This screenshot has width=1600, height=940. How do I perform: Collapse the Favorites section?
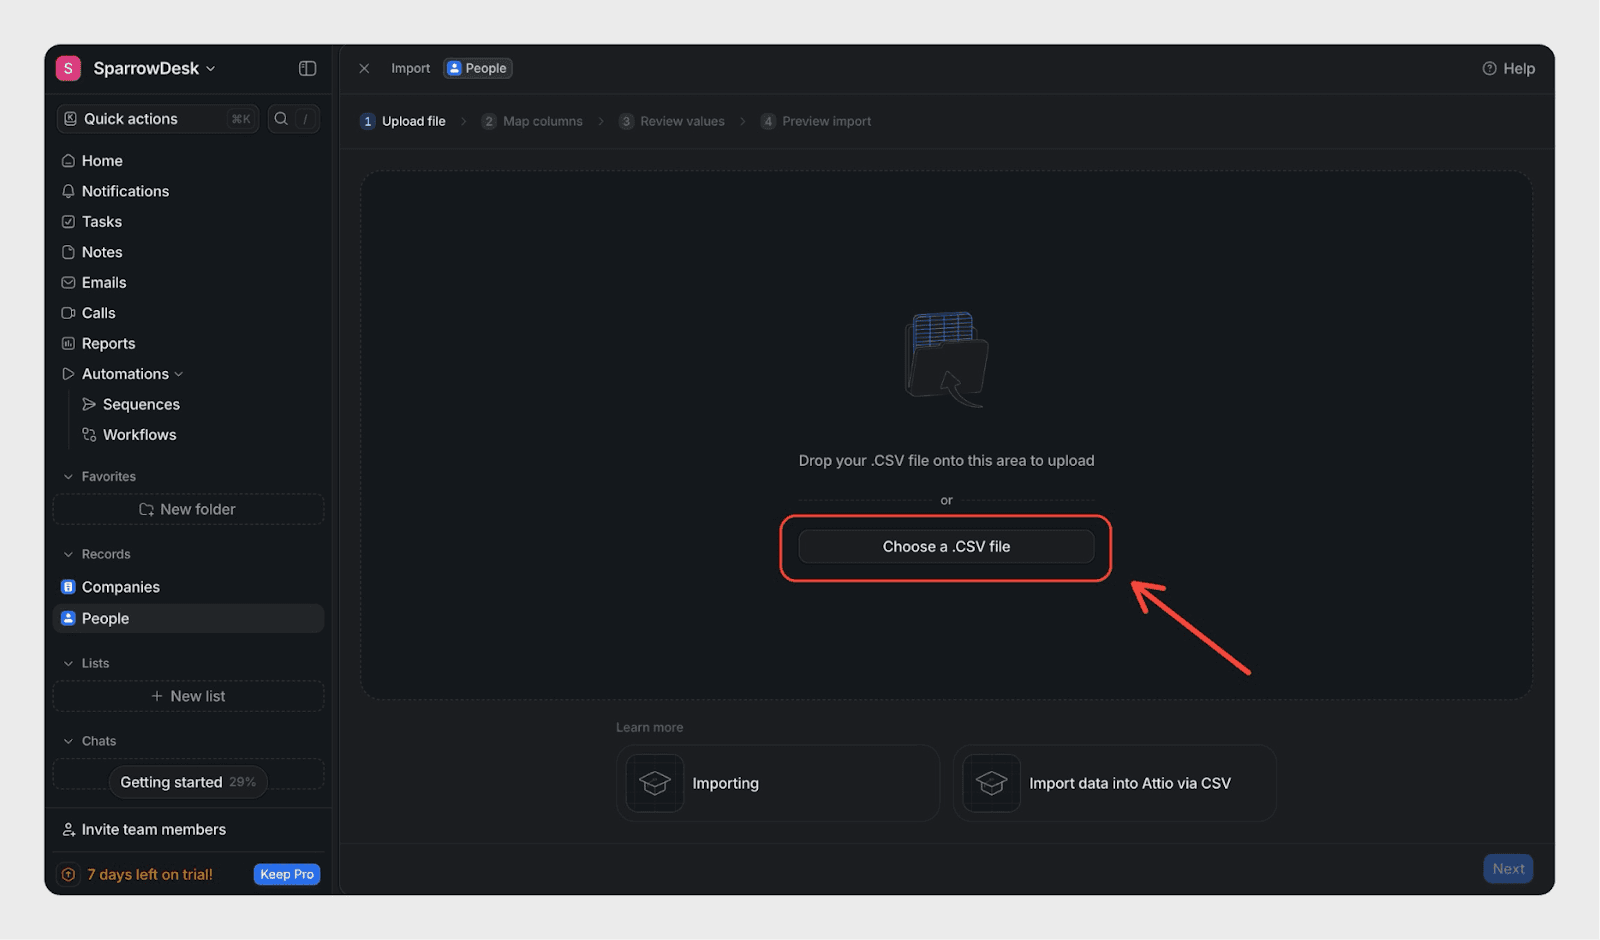(68, 477)
